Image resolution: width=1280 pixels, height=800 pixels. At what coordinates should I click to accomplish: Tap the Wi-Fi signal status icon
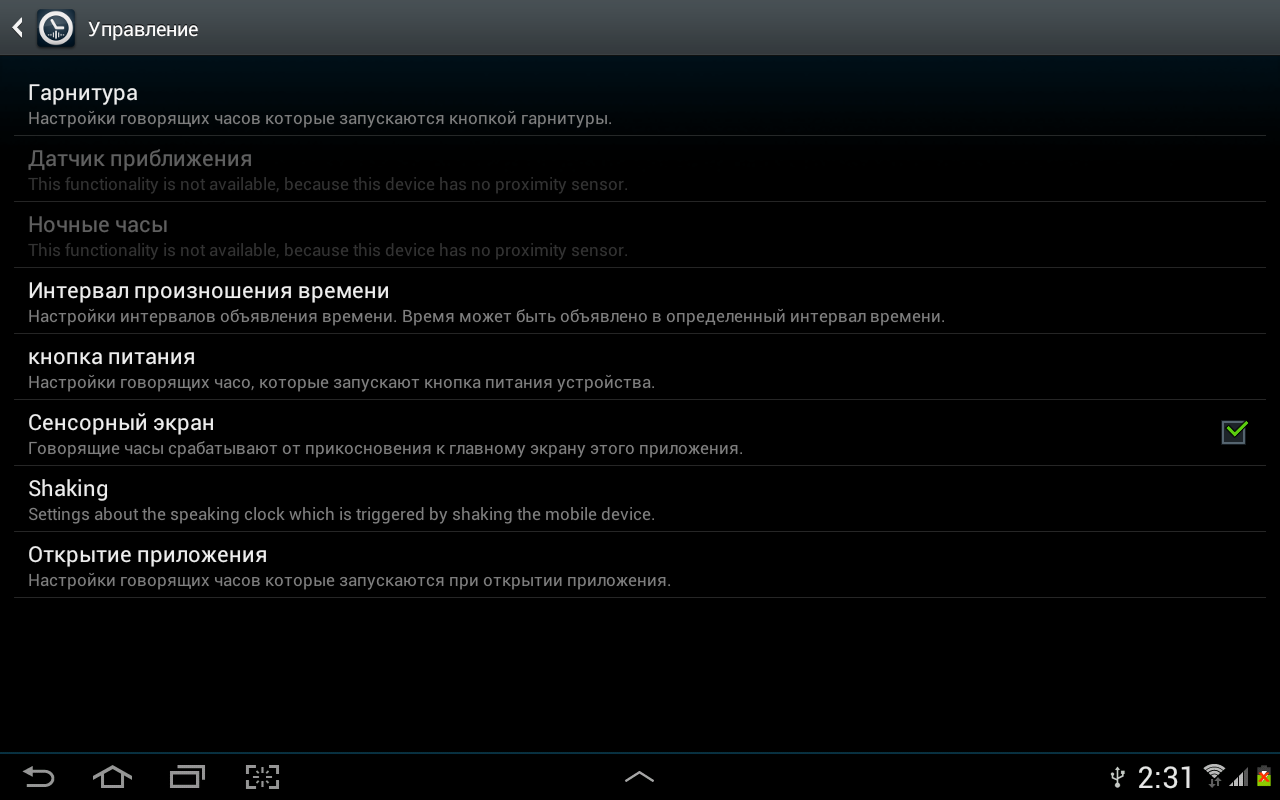pos(1214,775)
